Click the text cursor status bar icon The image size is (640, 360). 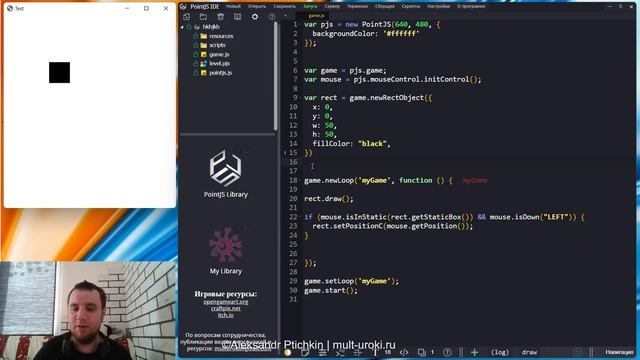[375, 352]
